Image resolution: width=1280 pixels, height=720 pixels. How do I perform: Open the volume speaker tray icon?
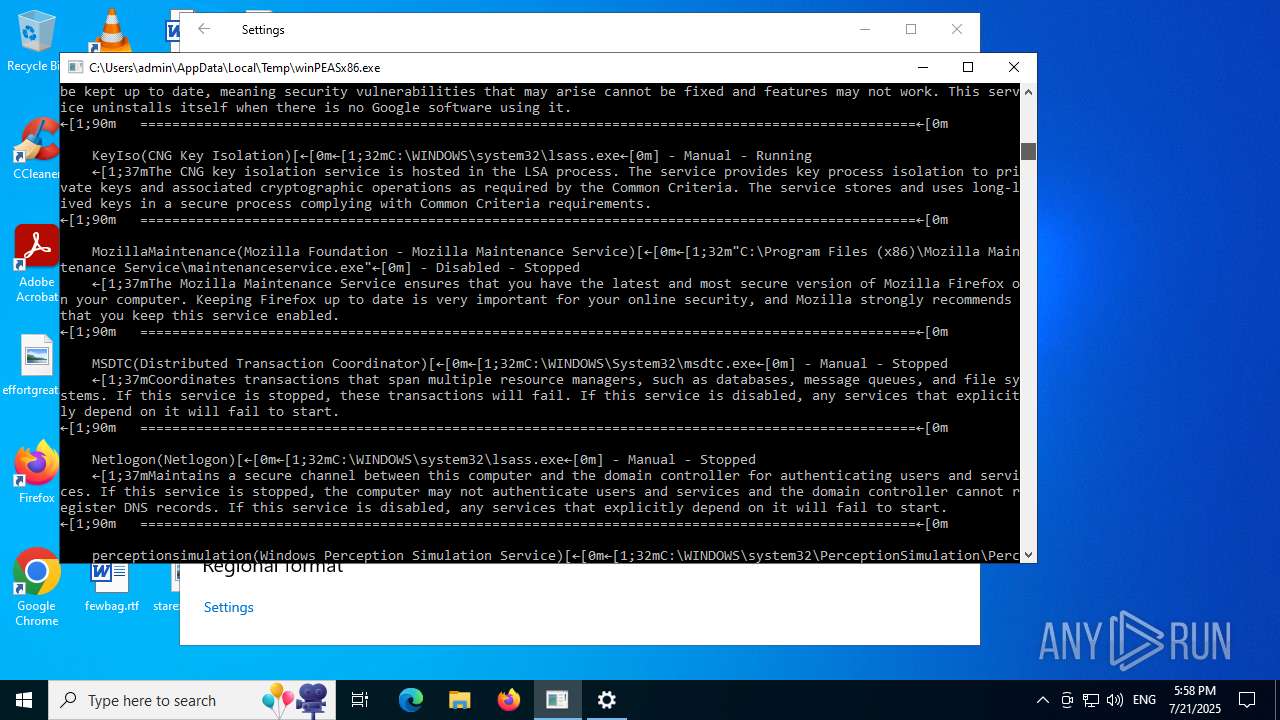point(1115,700)
